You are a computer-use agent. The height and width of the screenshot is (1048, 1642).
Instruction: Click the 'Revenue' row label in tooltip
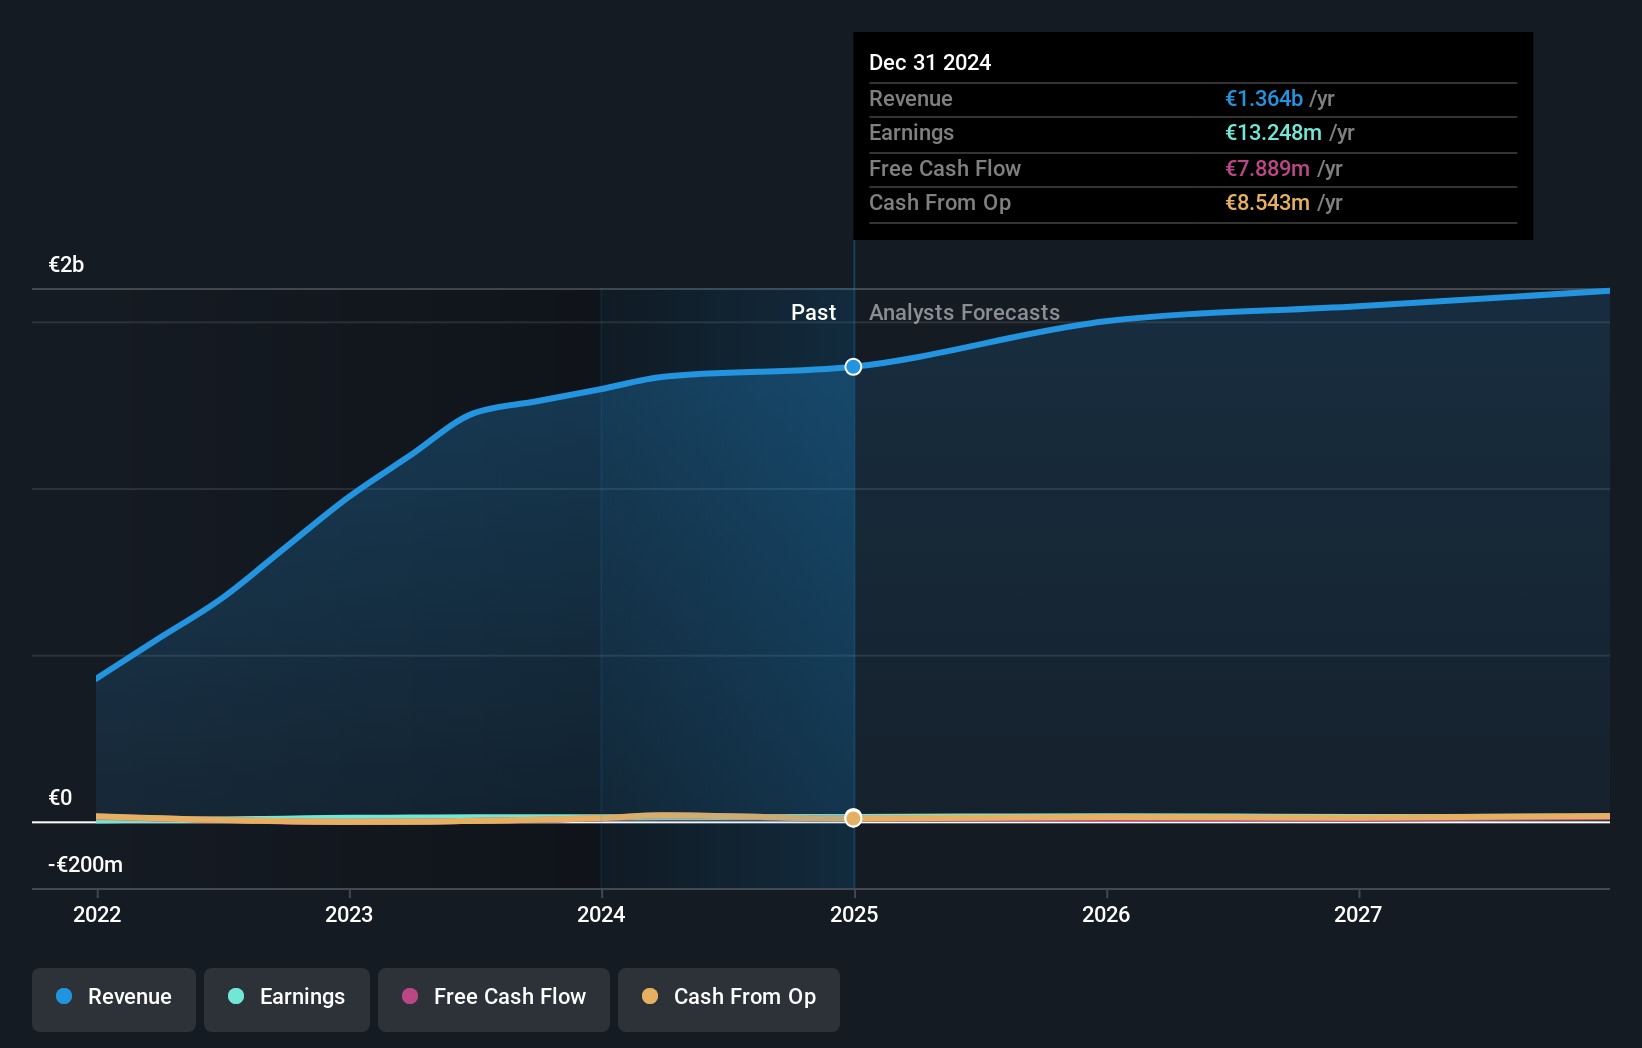coord(910,98)
